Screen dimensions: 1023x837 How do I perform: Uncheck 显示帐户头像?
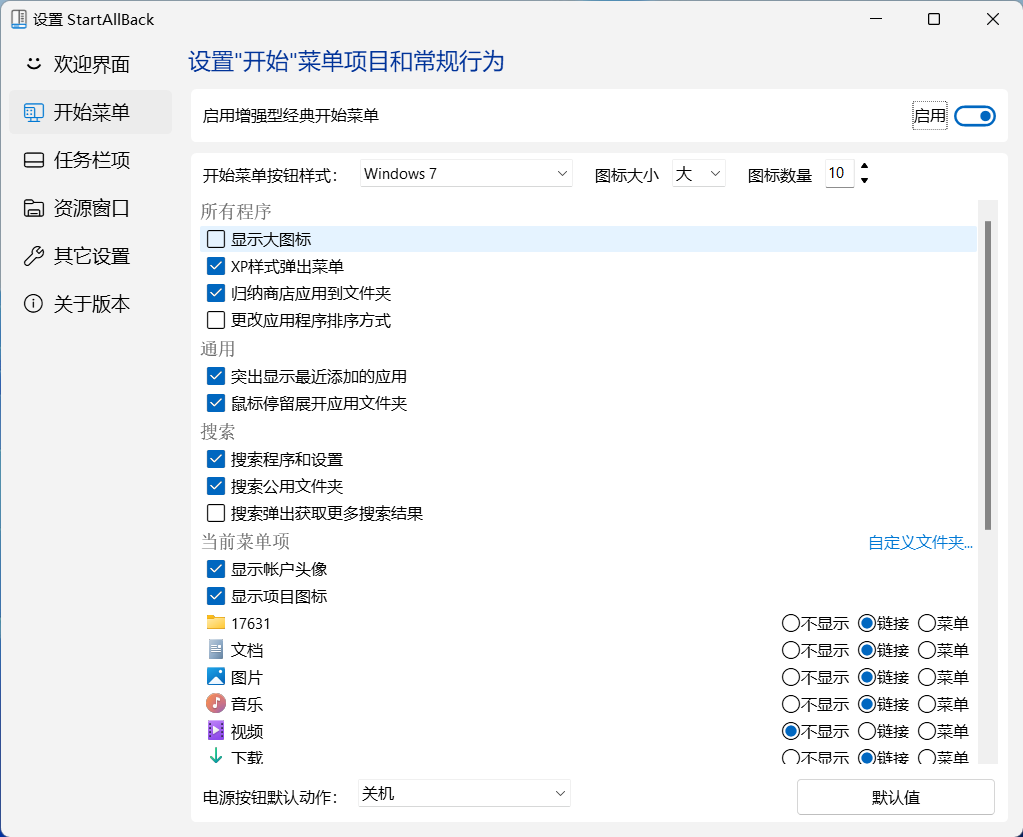point(216,569)
